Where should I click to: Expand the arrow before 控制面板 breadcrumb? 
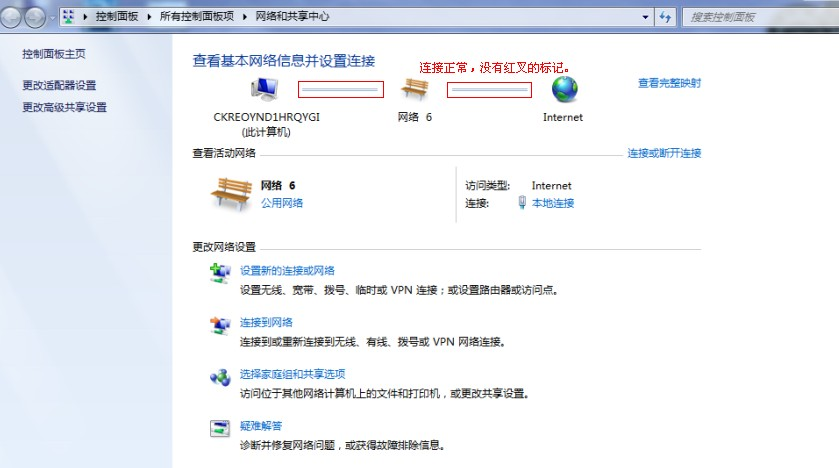(85, 17)
